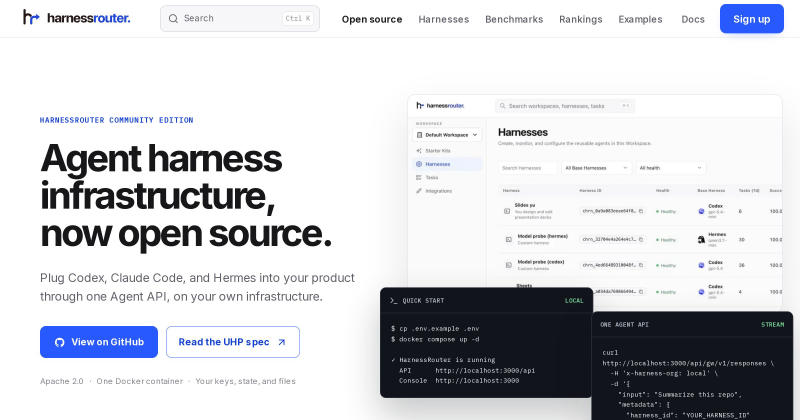This screenshot has width=800, height=420.
Task: Go to the Rankings page
Action: [581, 19]
